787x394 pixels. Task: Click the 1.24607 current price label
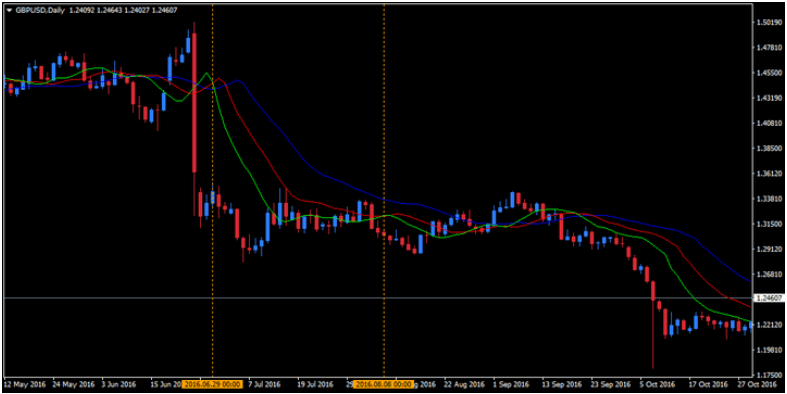(x=769, y=298)
